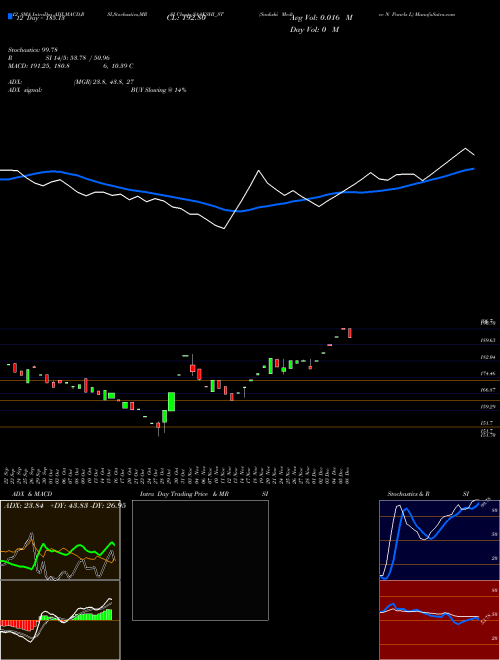Click the last red candlestick at the chart top
The width and height of the screenshot is (500, 660).
coord(350,333)
